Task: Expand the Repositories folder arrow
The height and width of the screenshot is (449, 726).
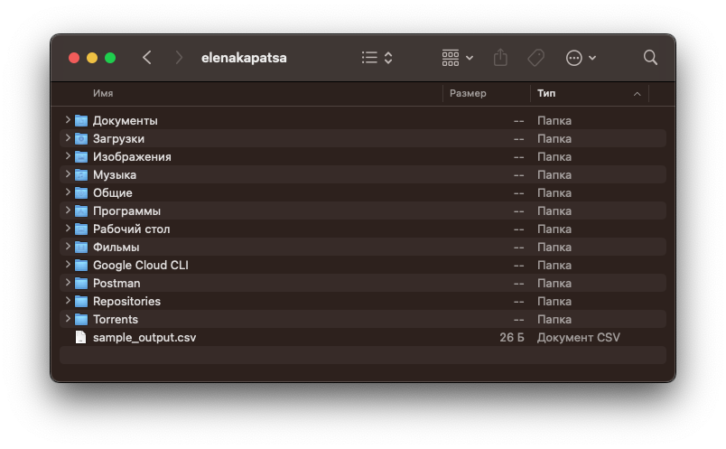Action: point(68,300)
